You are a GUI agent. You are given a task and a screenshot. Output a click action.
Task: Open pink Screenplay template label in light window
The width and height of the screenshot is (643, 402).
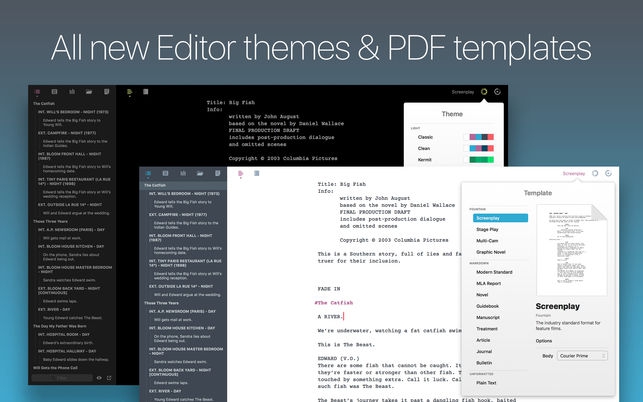(574, 174)
